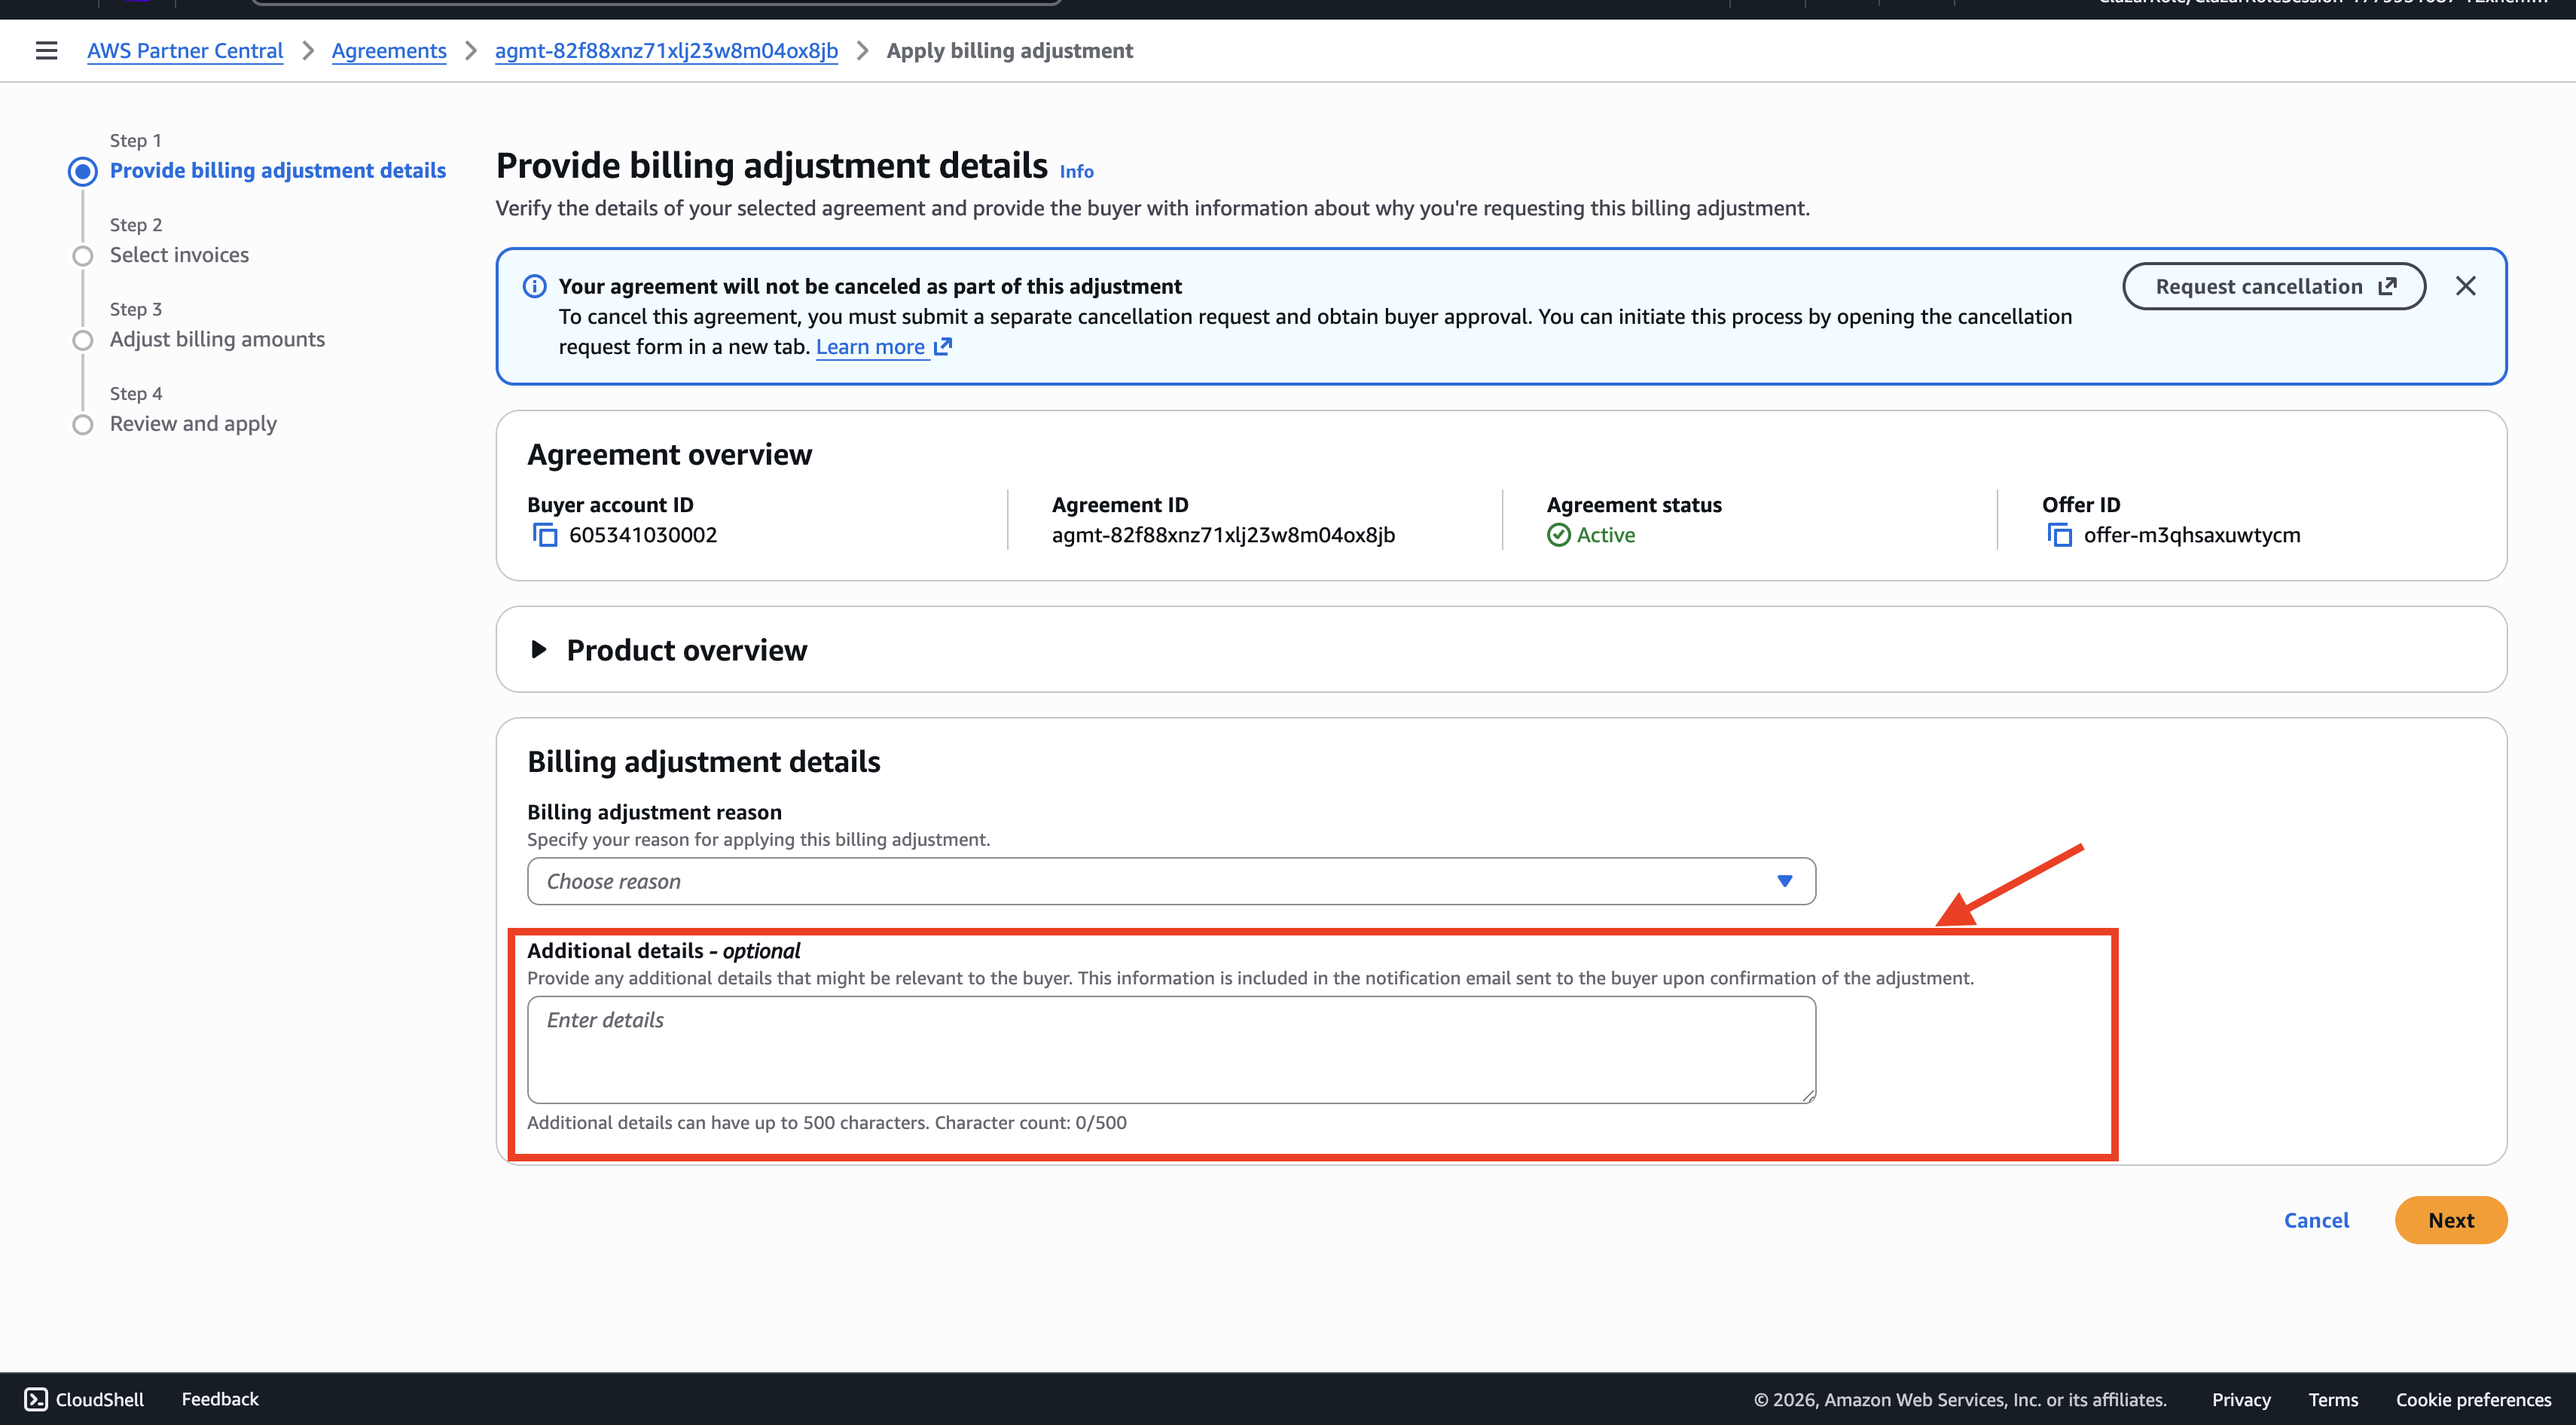This screenshot has height=1425, width=2576.
Task: Open the Feedback link in footer
Action: [x=220, y=1399]
